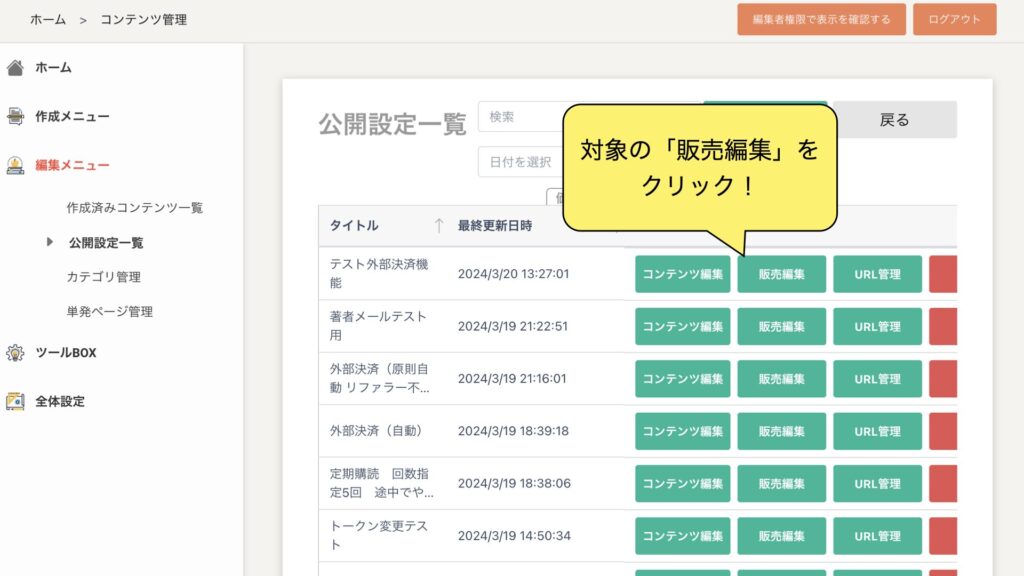
Task: Click the ツールBOX gear icon
Action: pyautogui.click(x=15, y=353)
